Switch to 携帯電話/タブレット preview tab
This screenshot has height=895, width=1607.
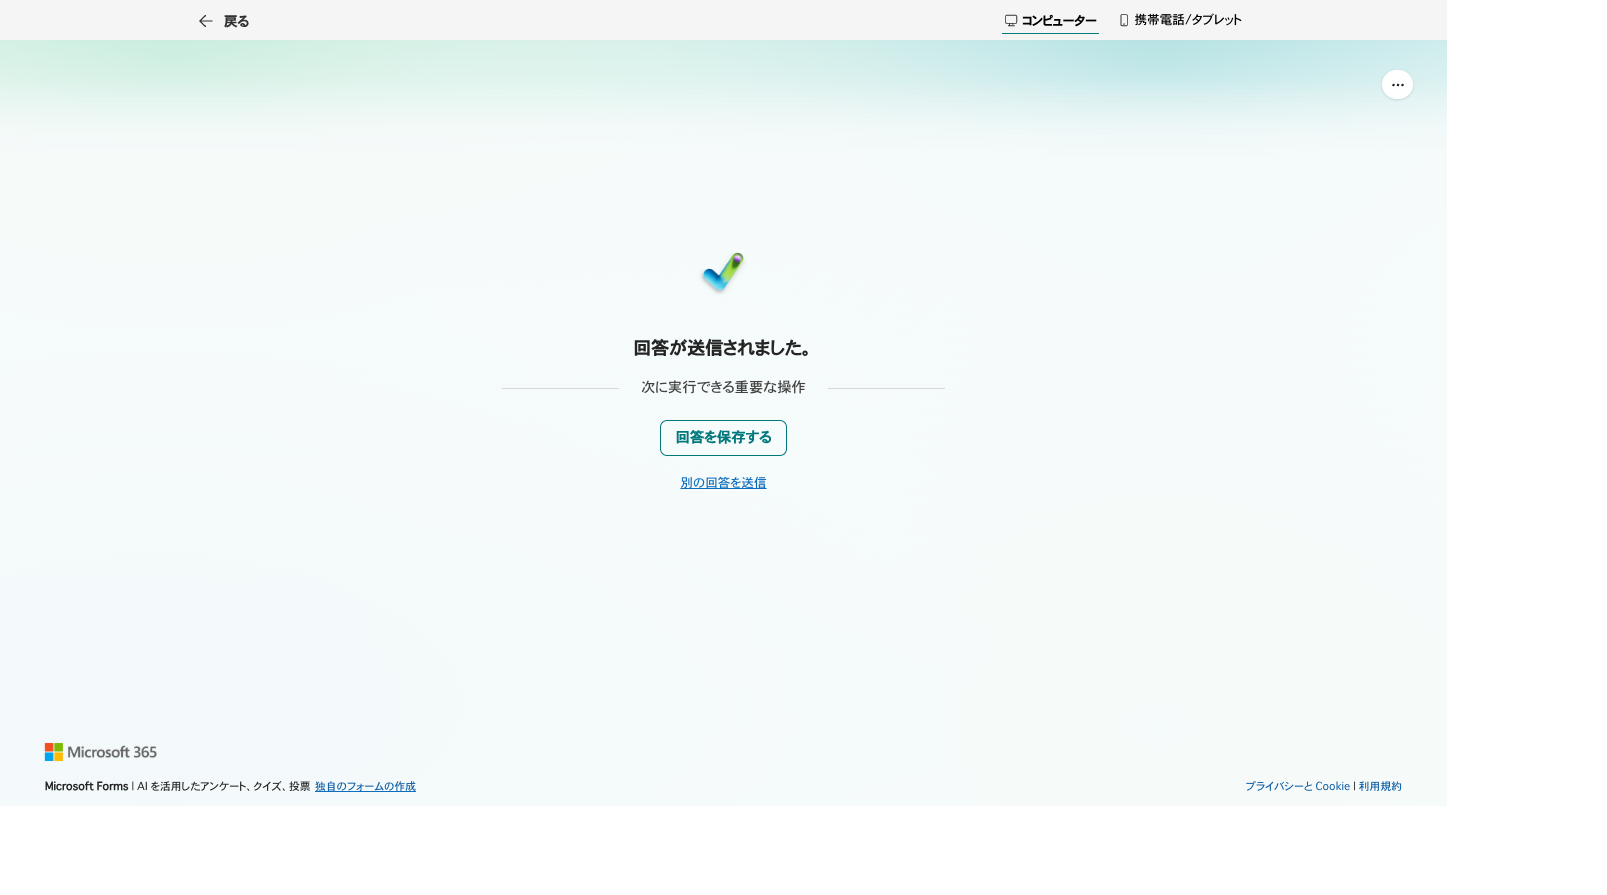coord(1180,20)
